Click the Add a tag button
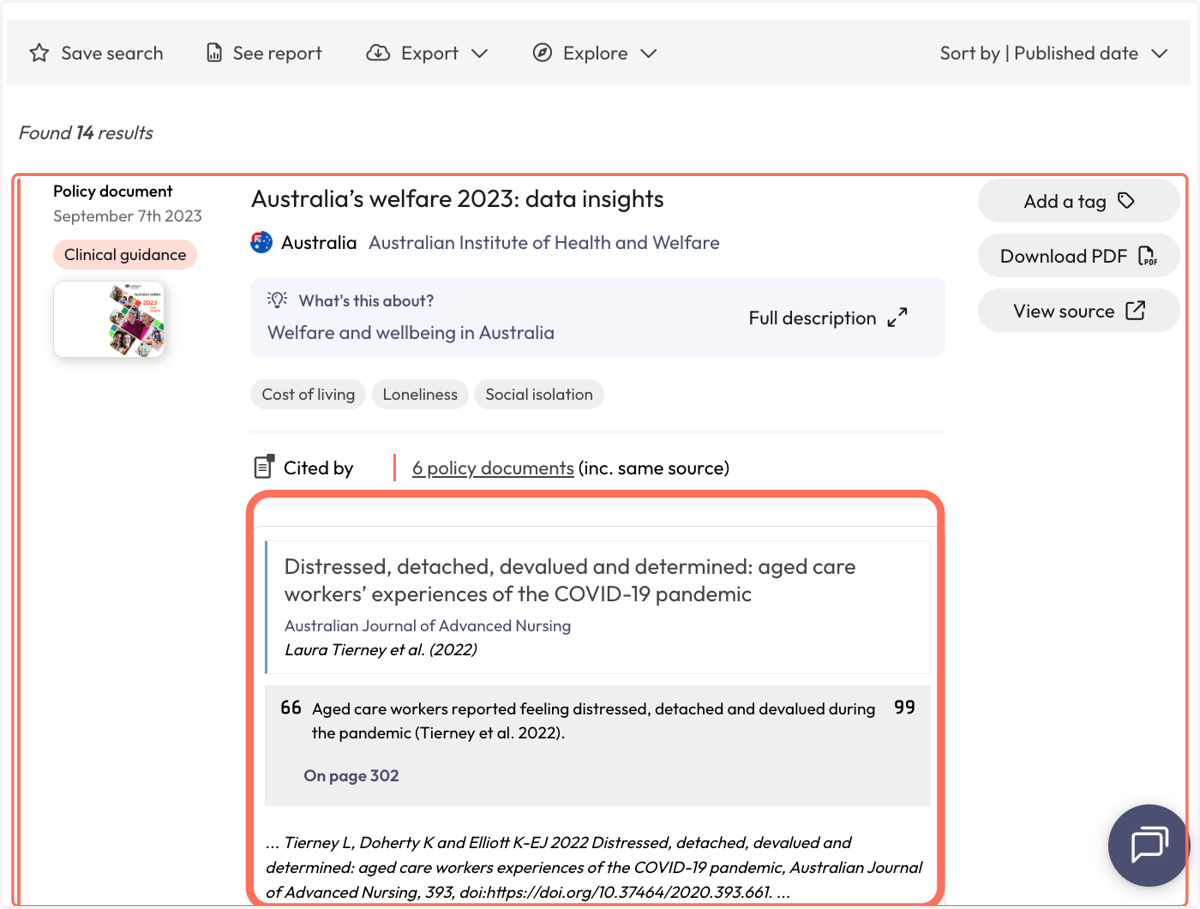This screenshot has height=909, width=1200. (x=1079, y=201)
